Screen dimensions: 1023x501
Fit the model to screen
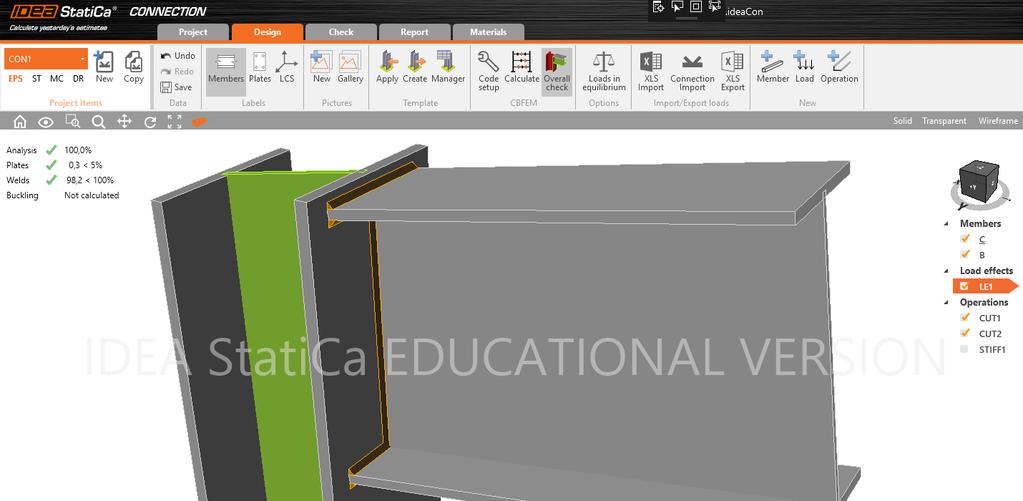pos(174,121)
